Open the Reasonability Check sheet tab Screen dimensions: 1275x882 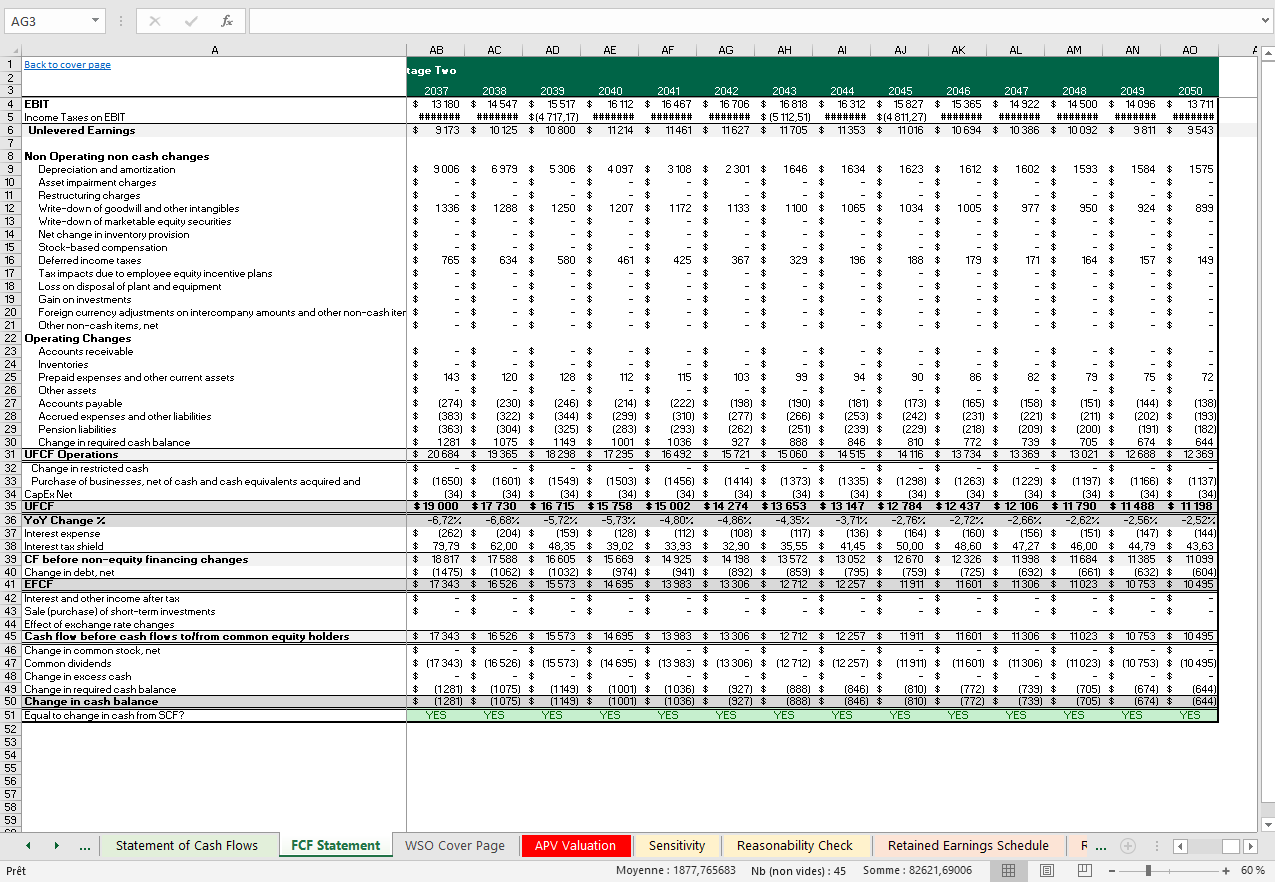click(x=795, y=846)
